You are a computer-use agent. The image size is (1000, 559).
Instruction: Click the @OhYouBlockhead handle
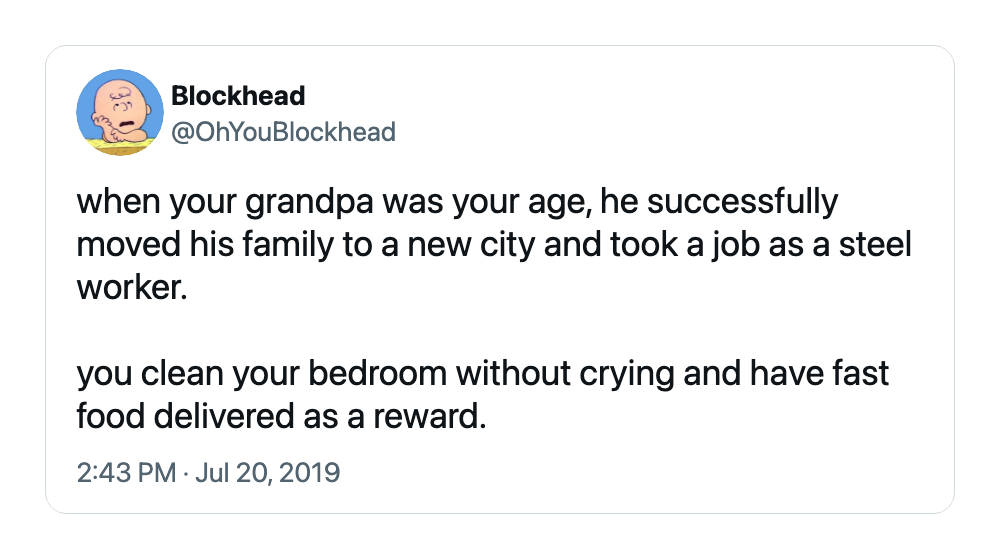(x=284, y=132)
